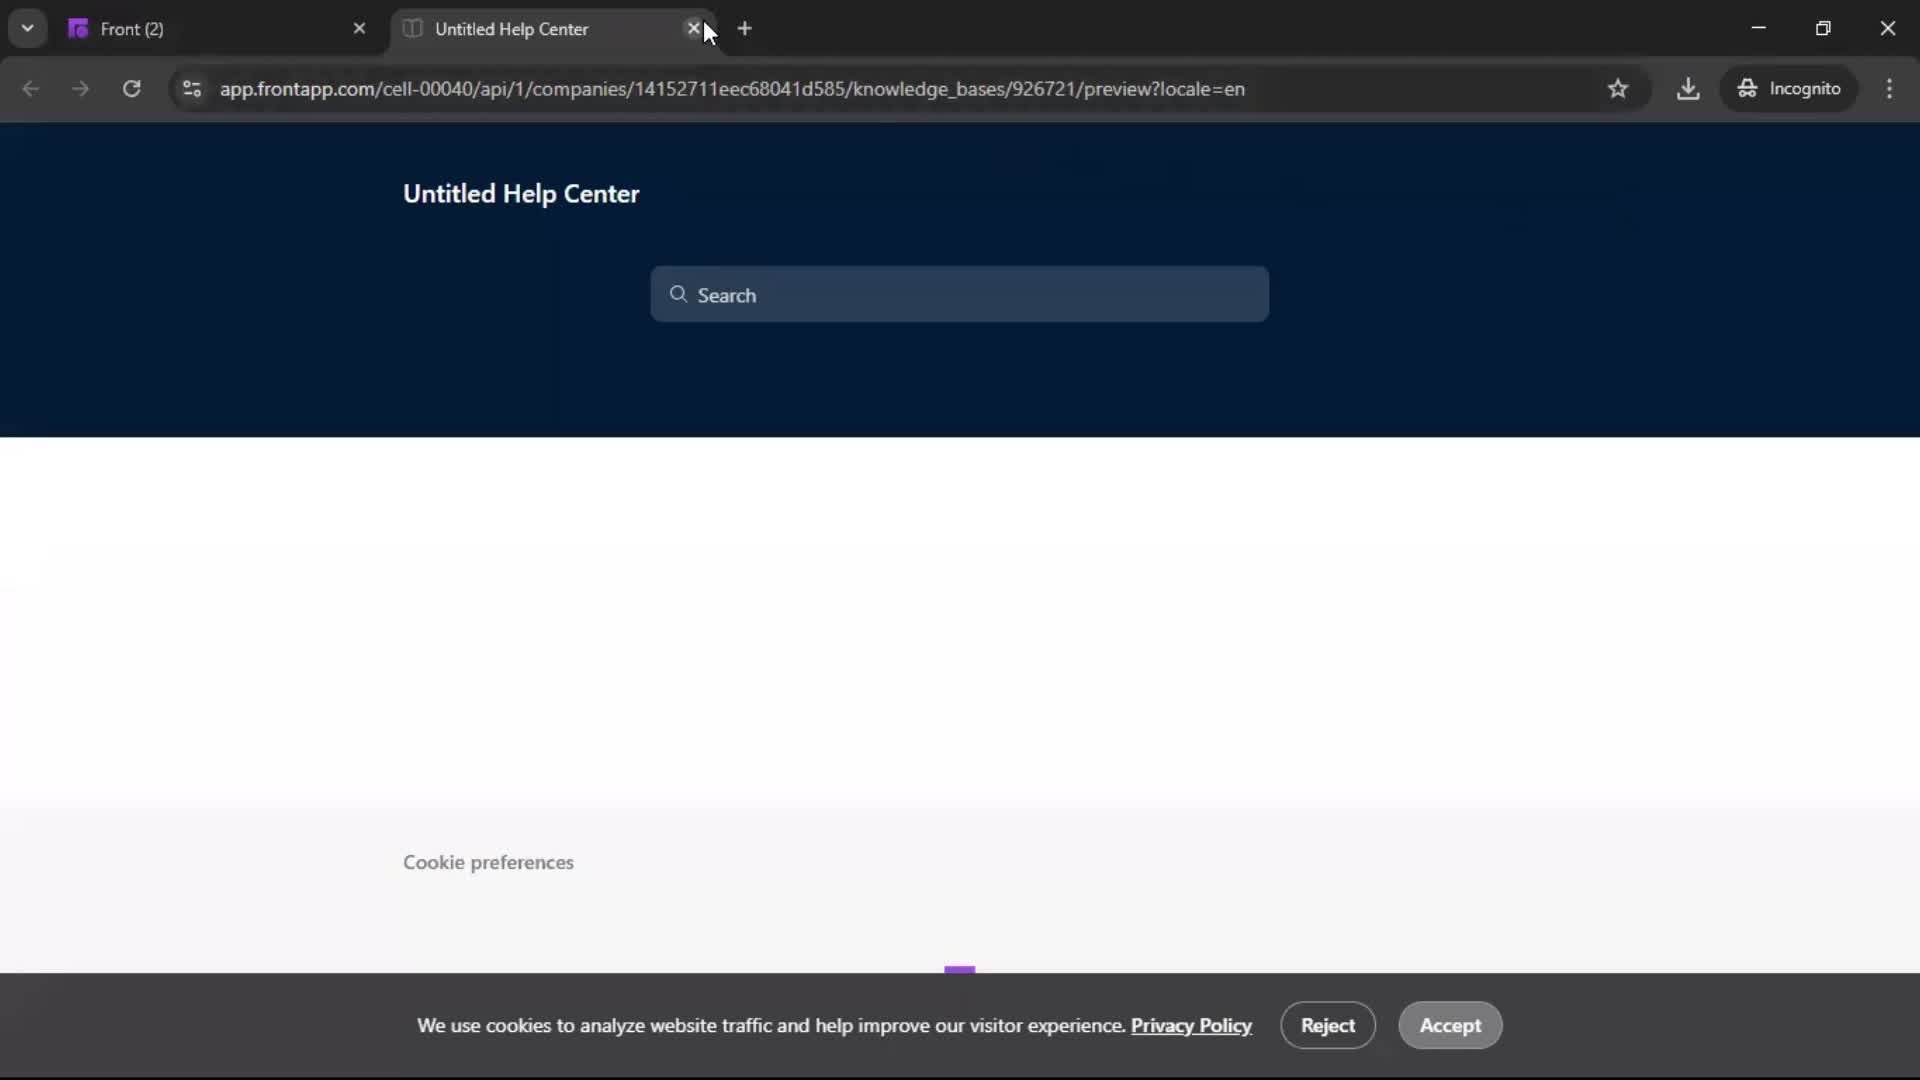1920x1080 pixels.
Task: Reload the current page
Action: click(131, 88)
